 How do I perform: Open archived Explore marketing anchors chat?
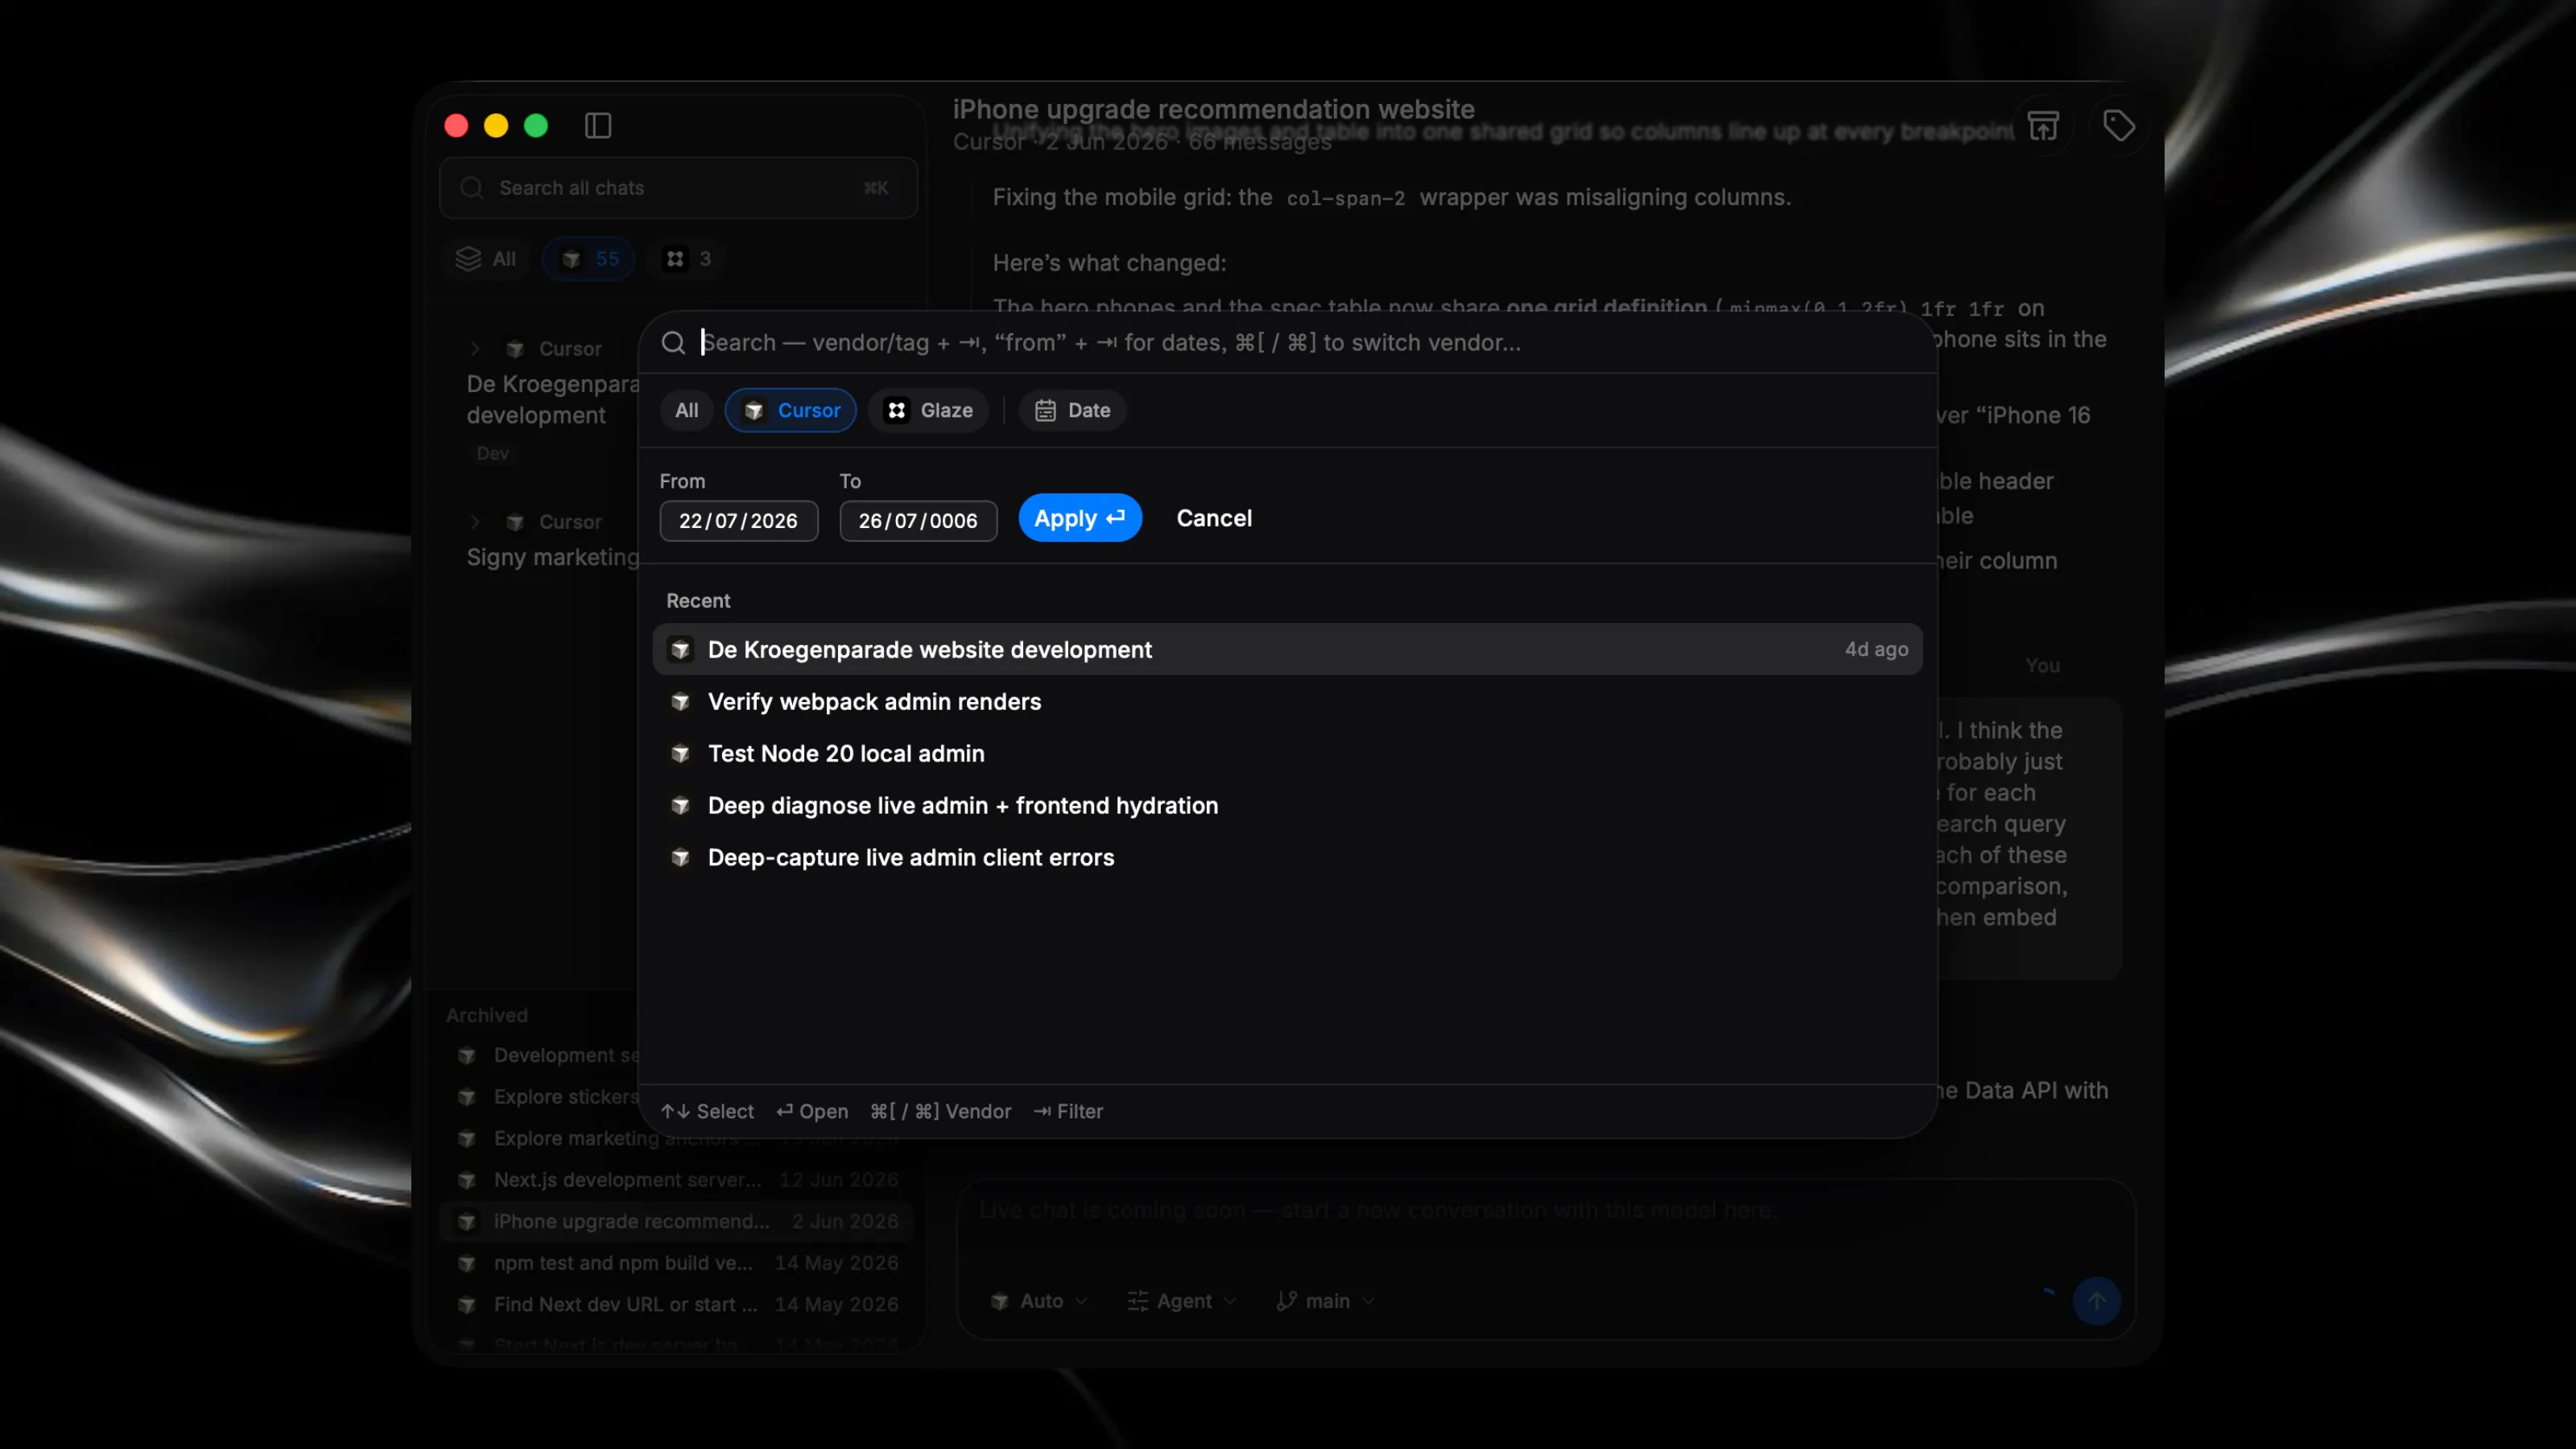(676, 1139)
